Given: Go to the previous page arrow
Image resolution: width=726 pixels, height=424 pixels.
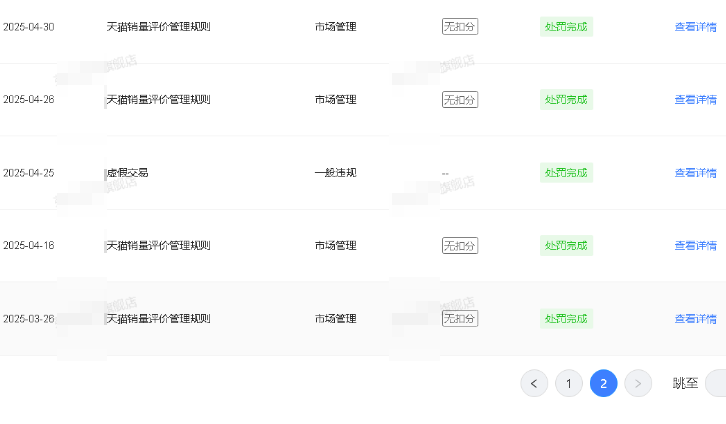Looking at the screenshot, I should click(534, 383).
